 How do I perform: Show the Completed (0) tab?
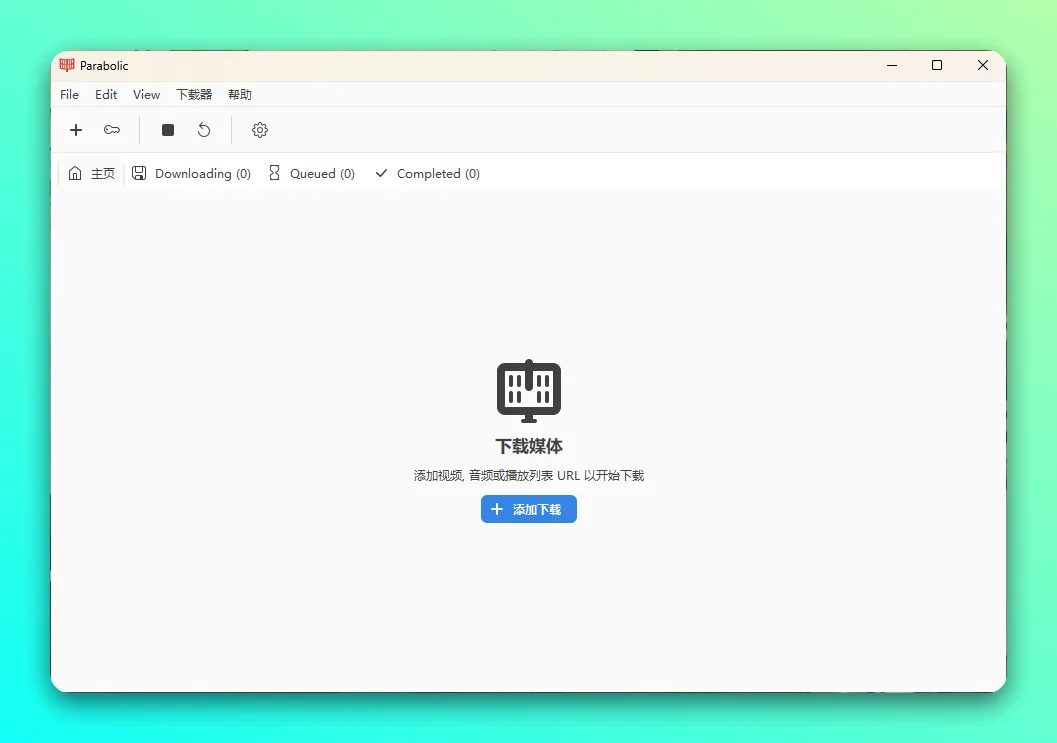tap(427, 174)
